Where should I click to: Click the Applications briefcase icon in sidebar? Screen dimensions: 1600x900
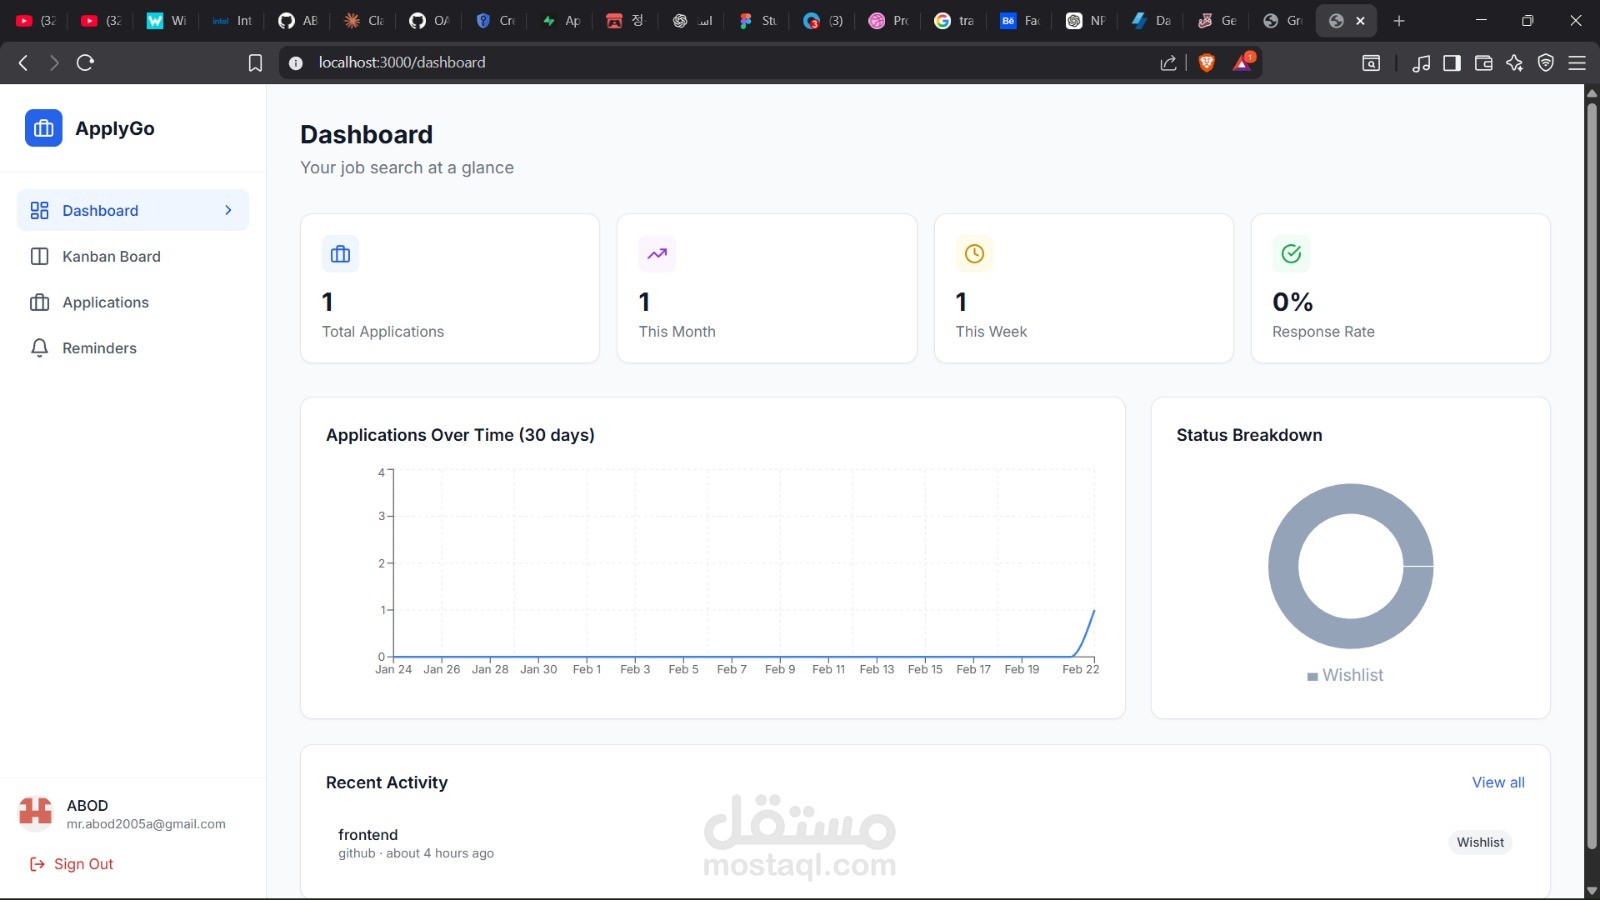(x=40, y=302)
